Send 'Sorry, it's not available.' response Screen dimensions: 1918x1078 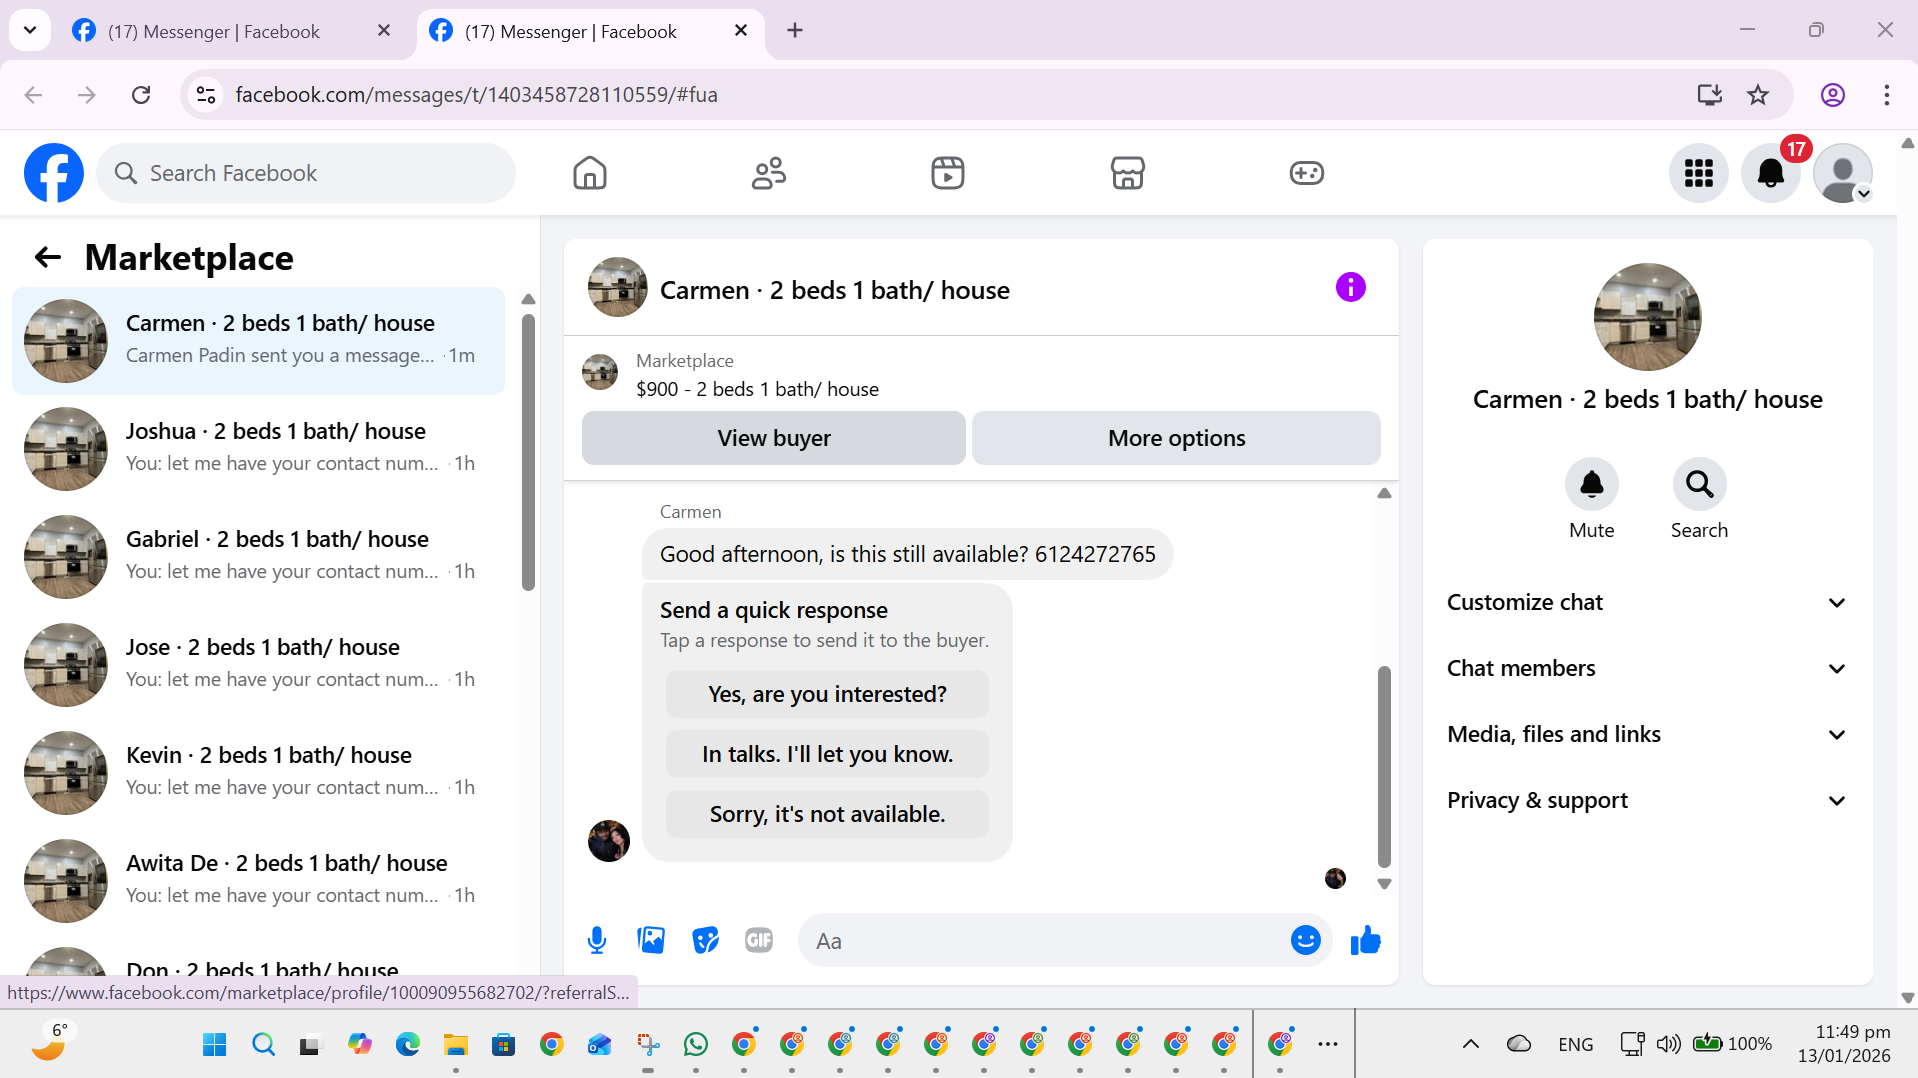tap(827, 814)
